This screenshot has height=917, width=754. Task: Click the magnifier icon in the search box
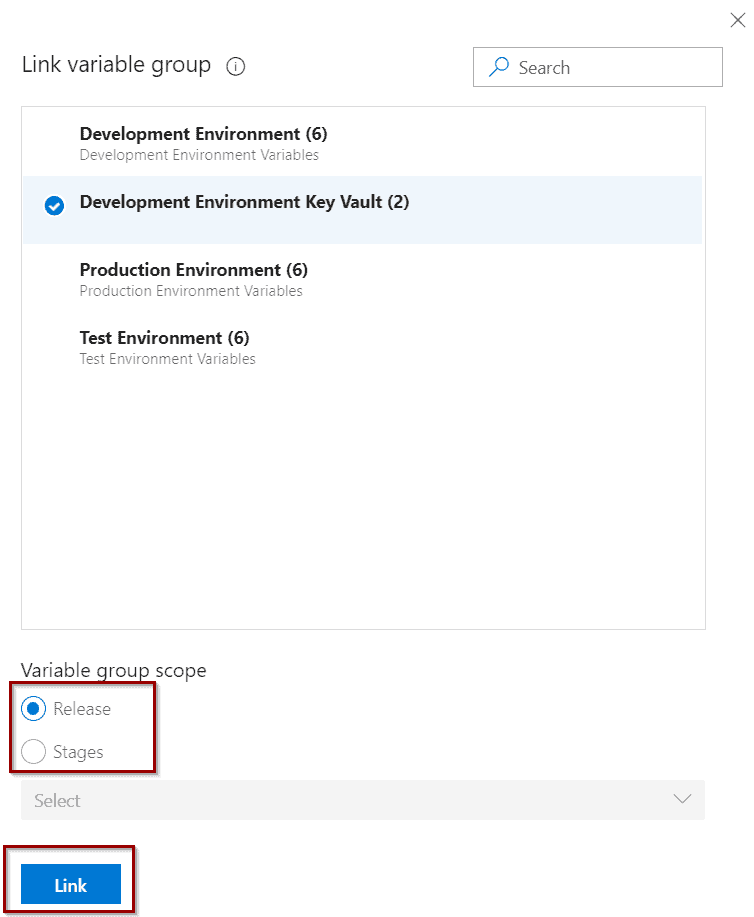(x=499, y=67)
